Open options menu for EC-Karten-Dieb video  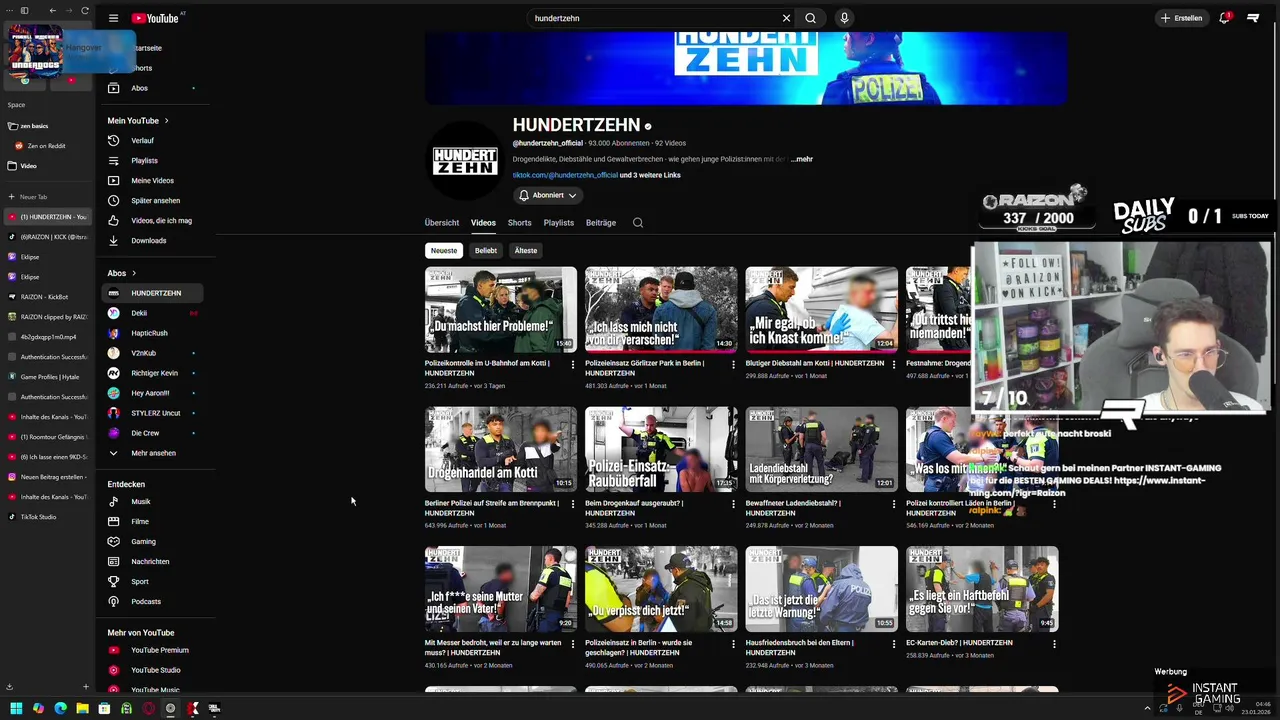pos(1054,644)
